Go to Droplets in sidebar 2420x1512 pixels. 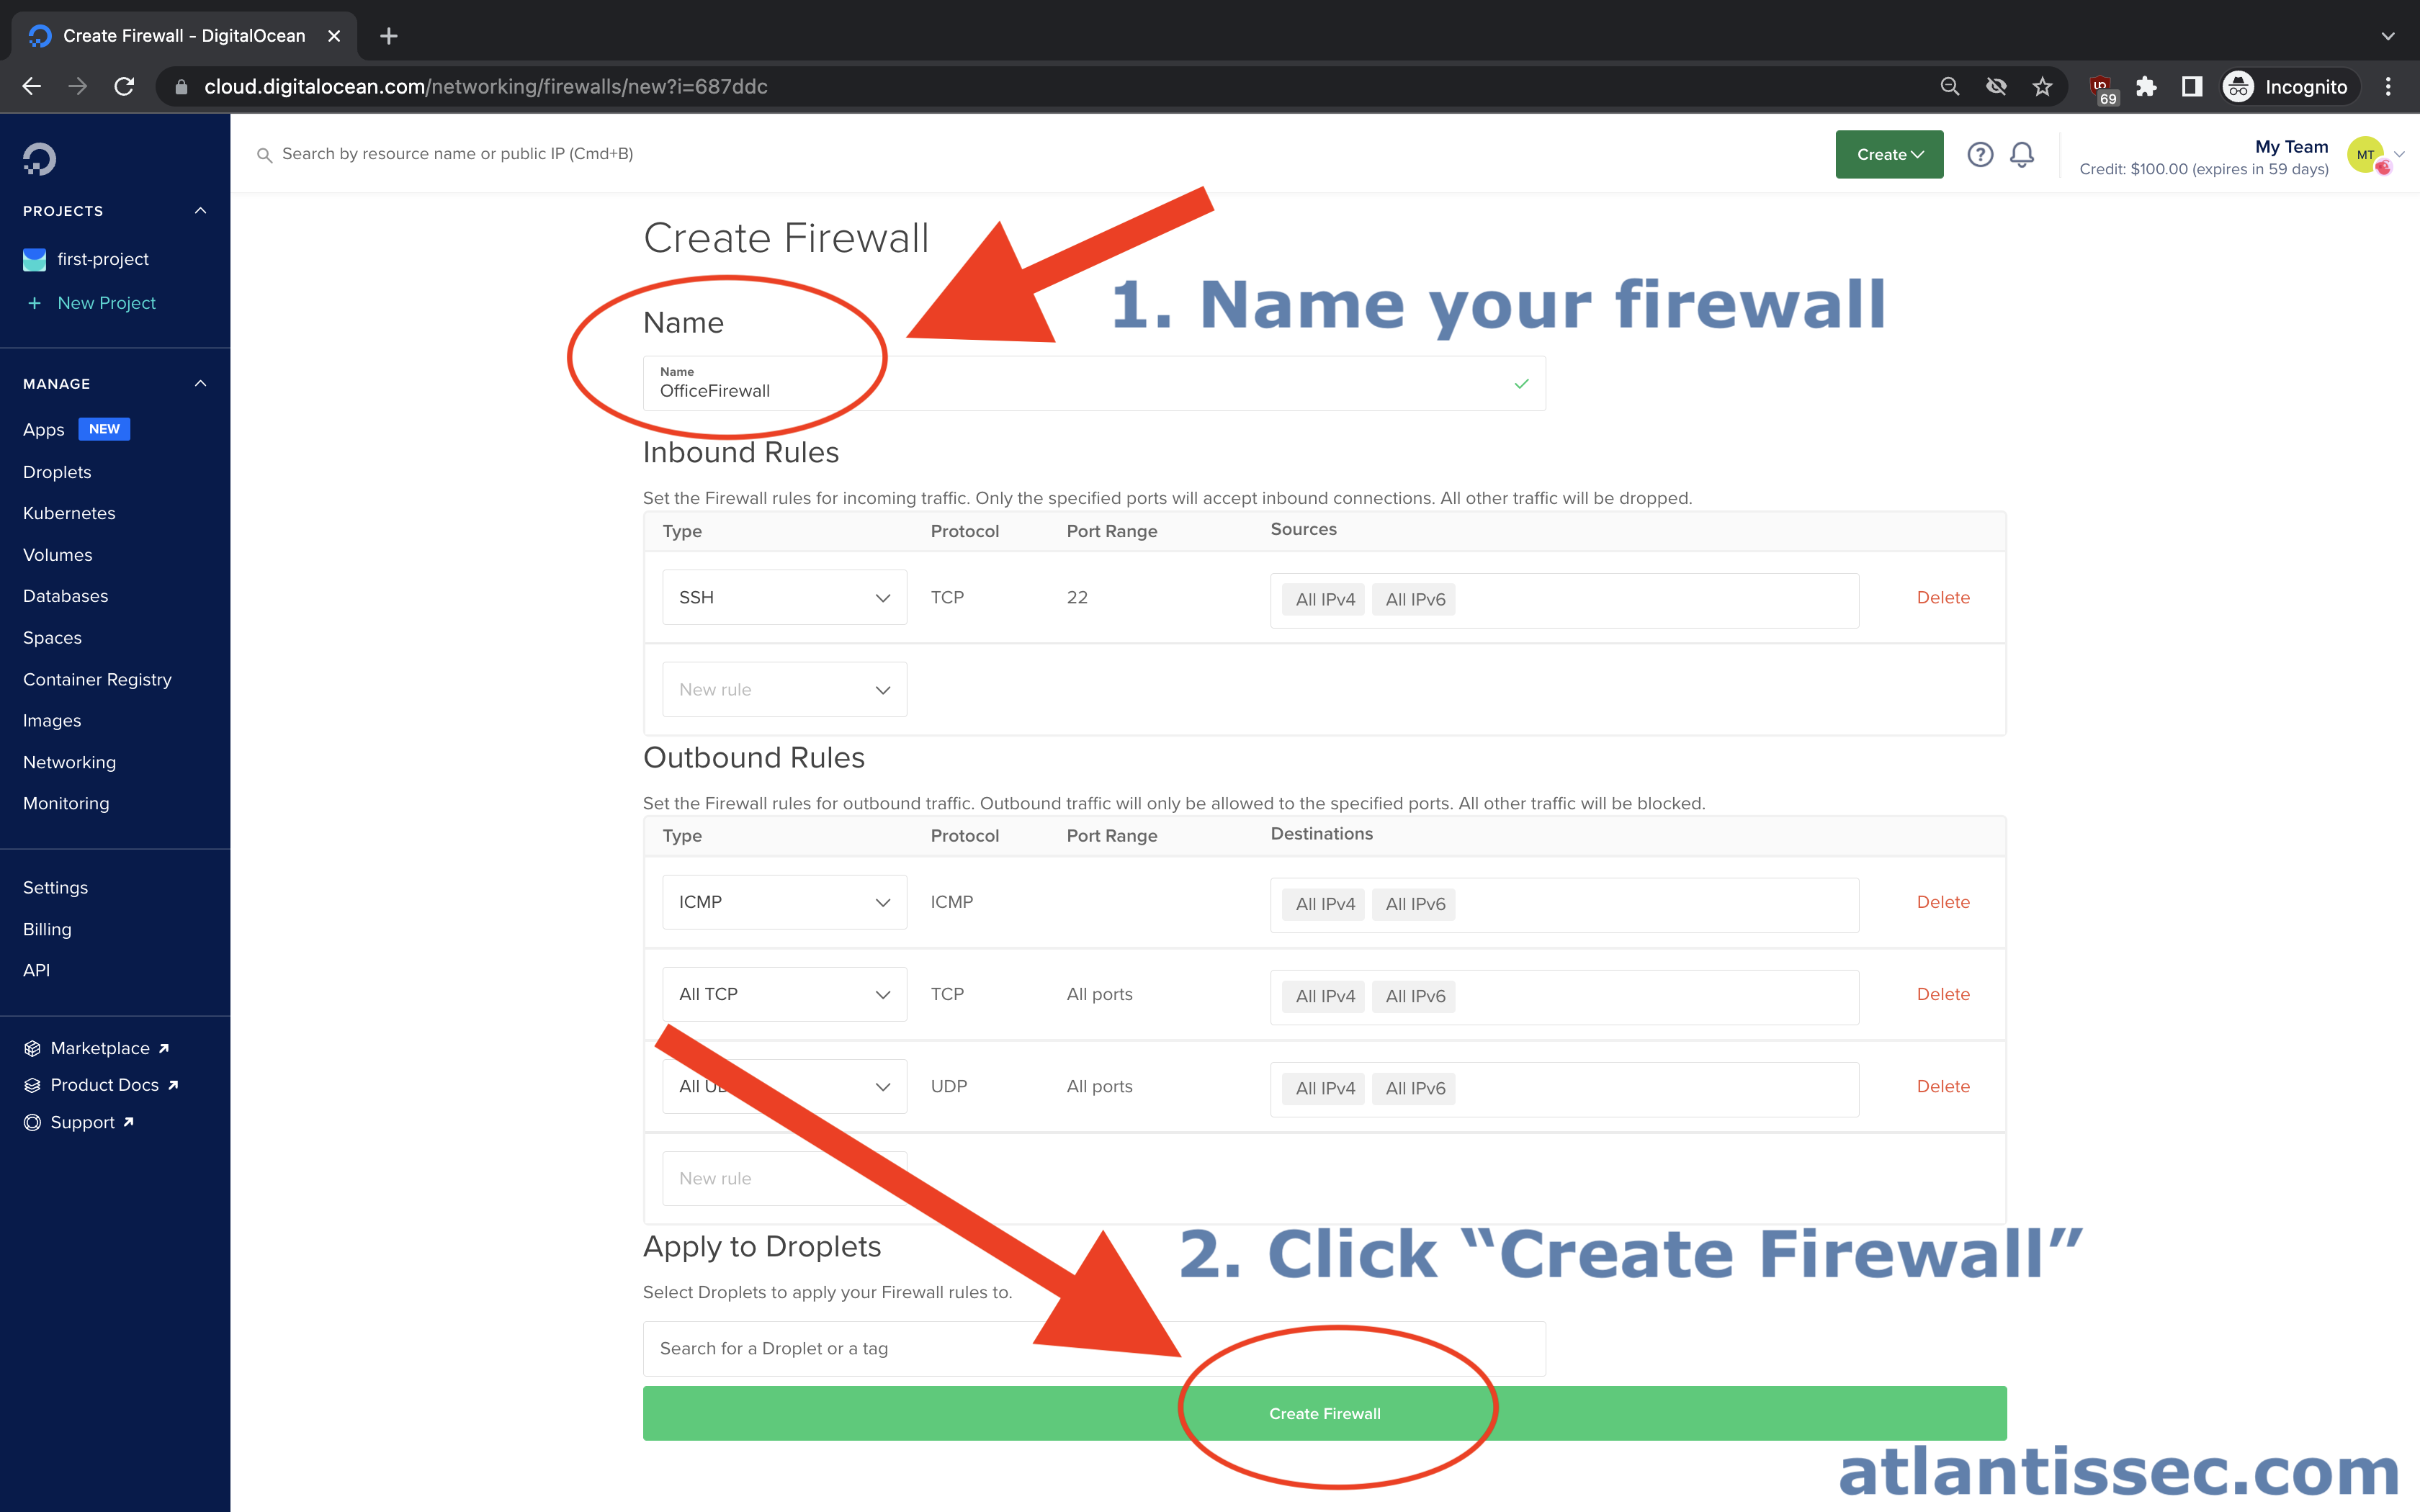point(57,472)
